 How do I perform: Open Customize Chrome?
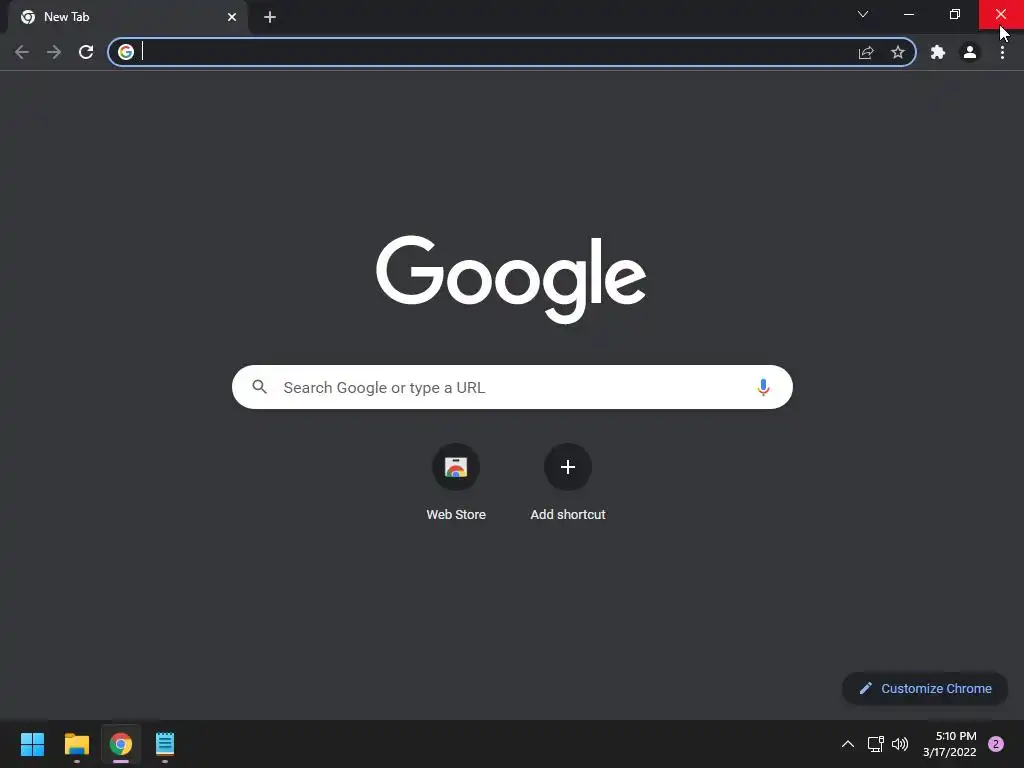925,688
